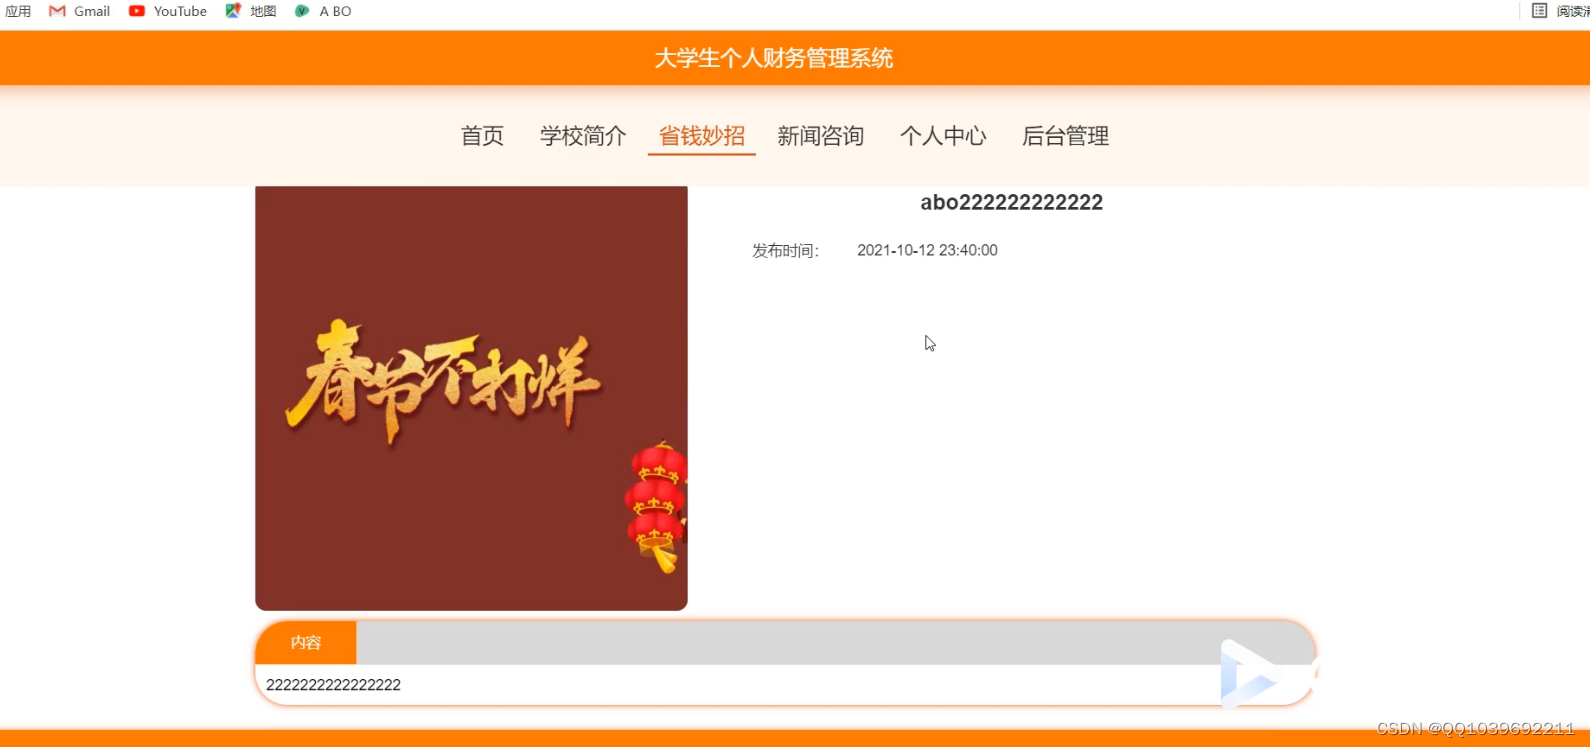Click the publish time 2021-10-12 23:40:00
Image resolution: width=1590 pixels, height=747 pixels.
click(x=927, y=250)
